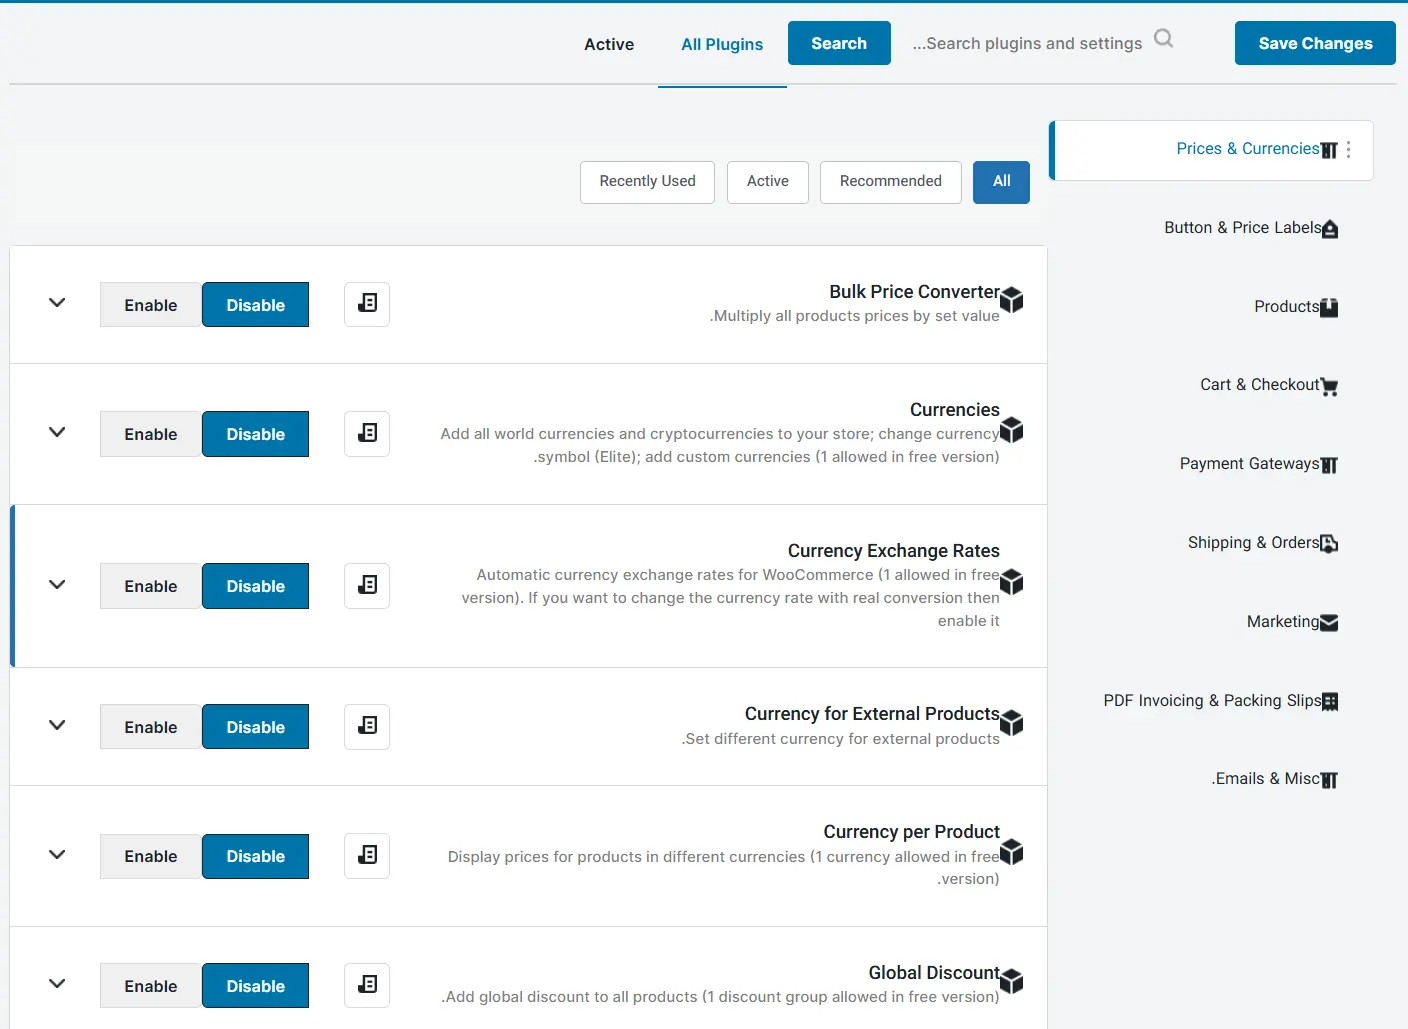
Task: Enable the Currency Exchange Rates plugin
Action: 151,586
